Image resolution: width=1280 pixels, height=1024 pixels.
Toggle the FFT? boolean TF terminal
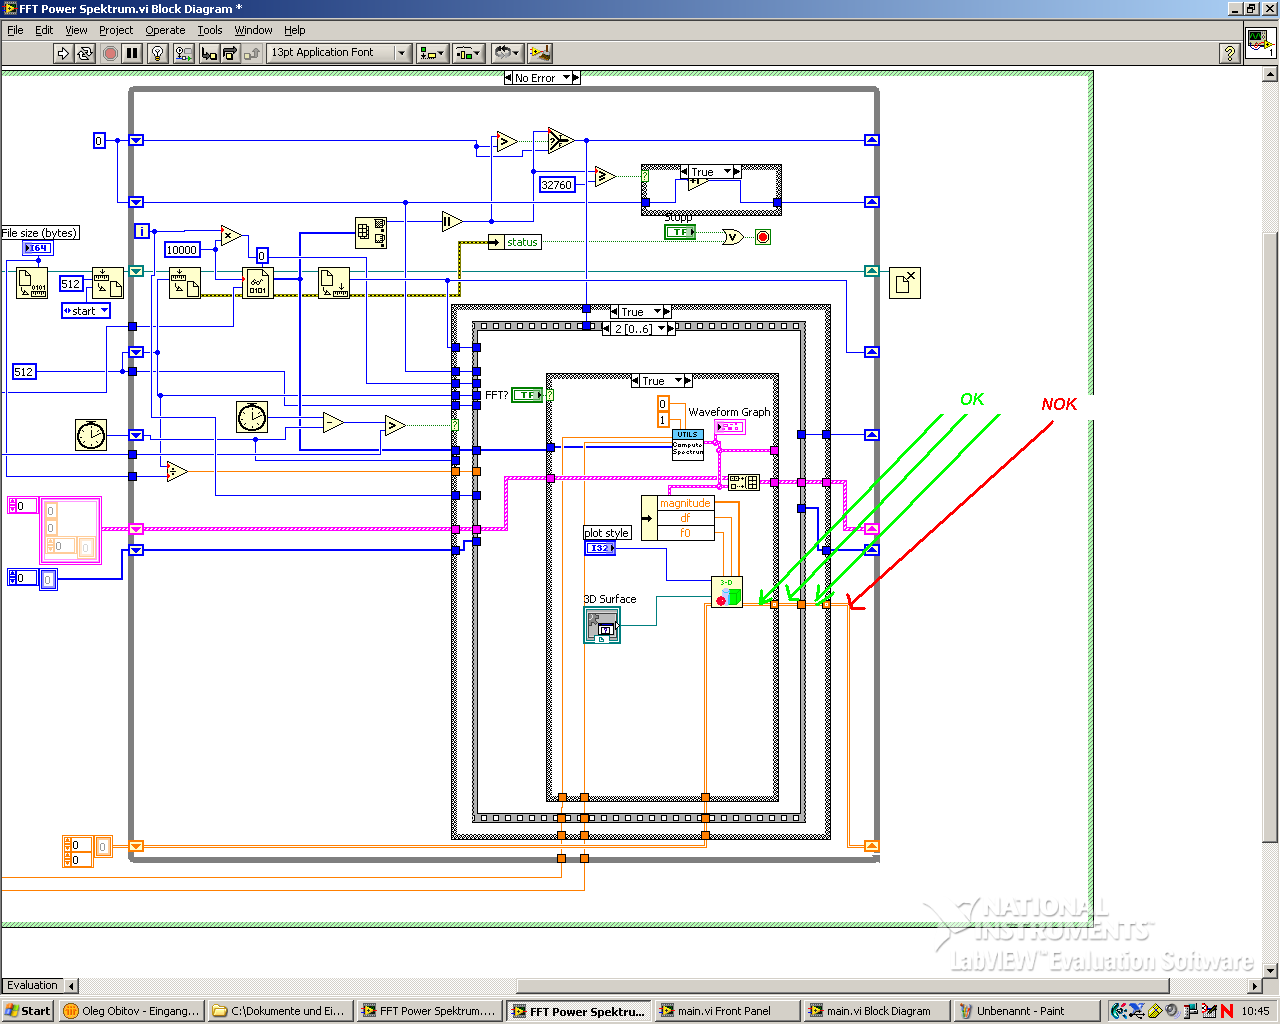tap(527, 395)
